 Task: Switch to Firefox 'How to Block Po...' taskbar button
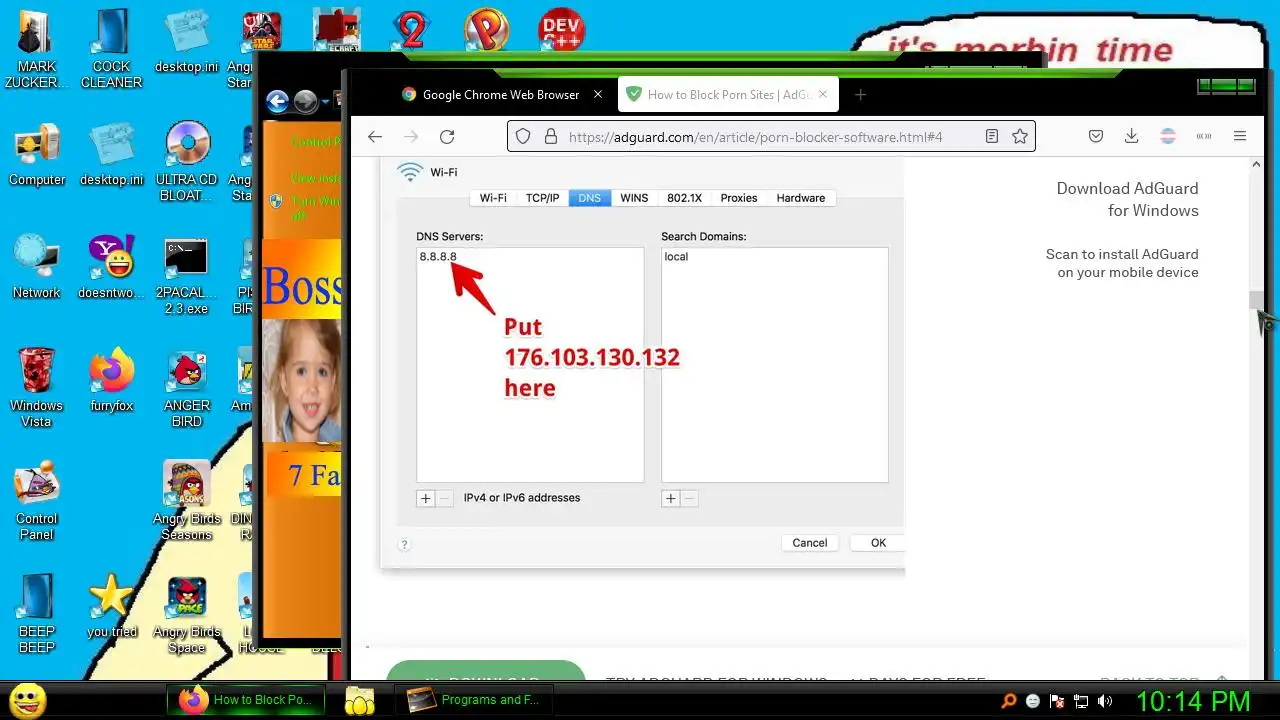click(246, 700)
